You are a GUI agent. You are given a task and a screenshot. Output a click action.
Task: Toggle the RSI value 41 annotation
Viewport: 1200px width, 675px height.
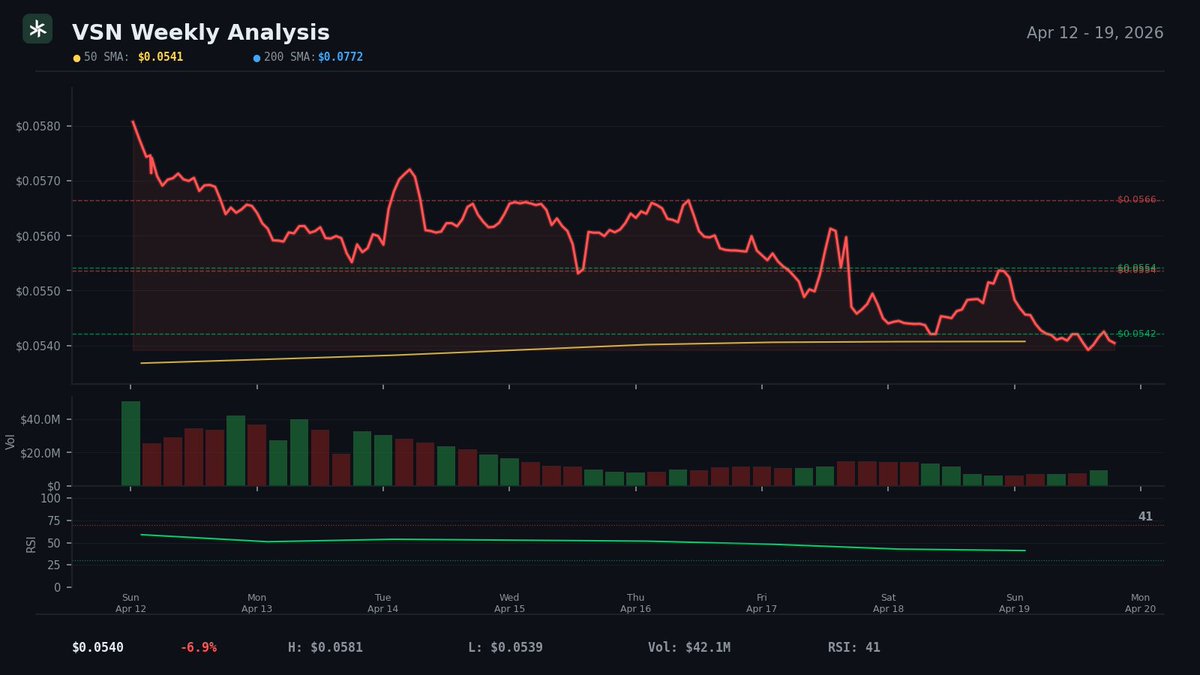(x=1143, y=516)
